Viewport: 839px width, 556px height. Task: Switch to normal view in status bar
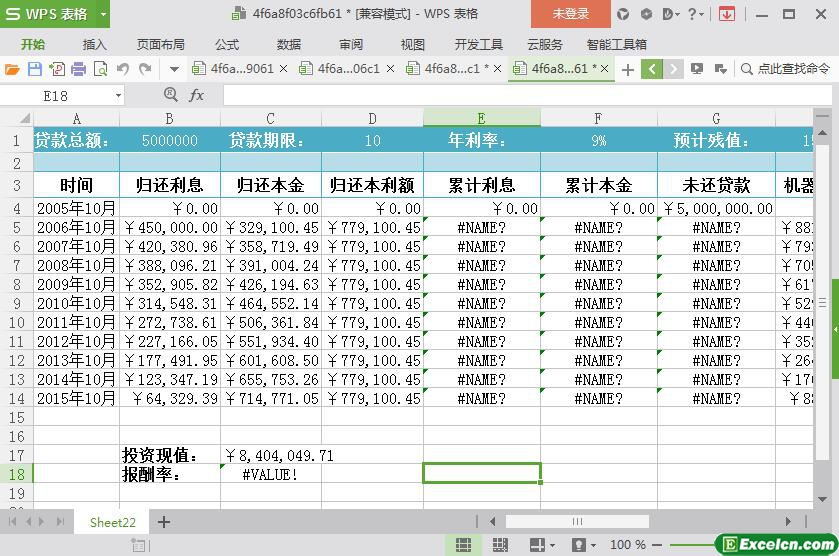[x=463, y=545]
